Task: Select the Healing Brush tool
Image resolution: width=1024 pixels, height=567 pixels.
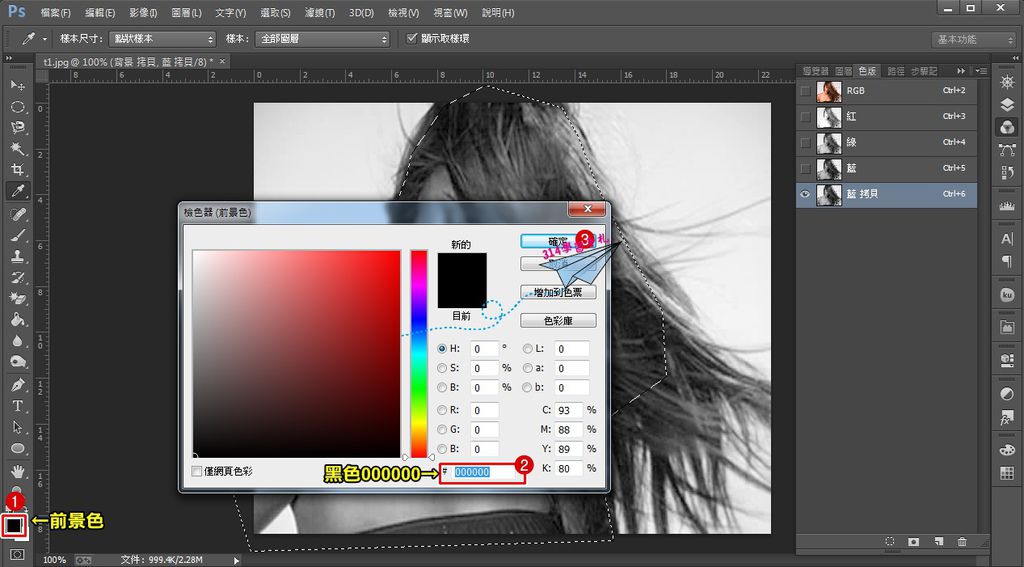Action: (x=18, y=214)
